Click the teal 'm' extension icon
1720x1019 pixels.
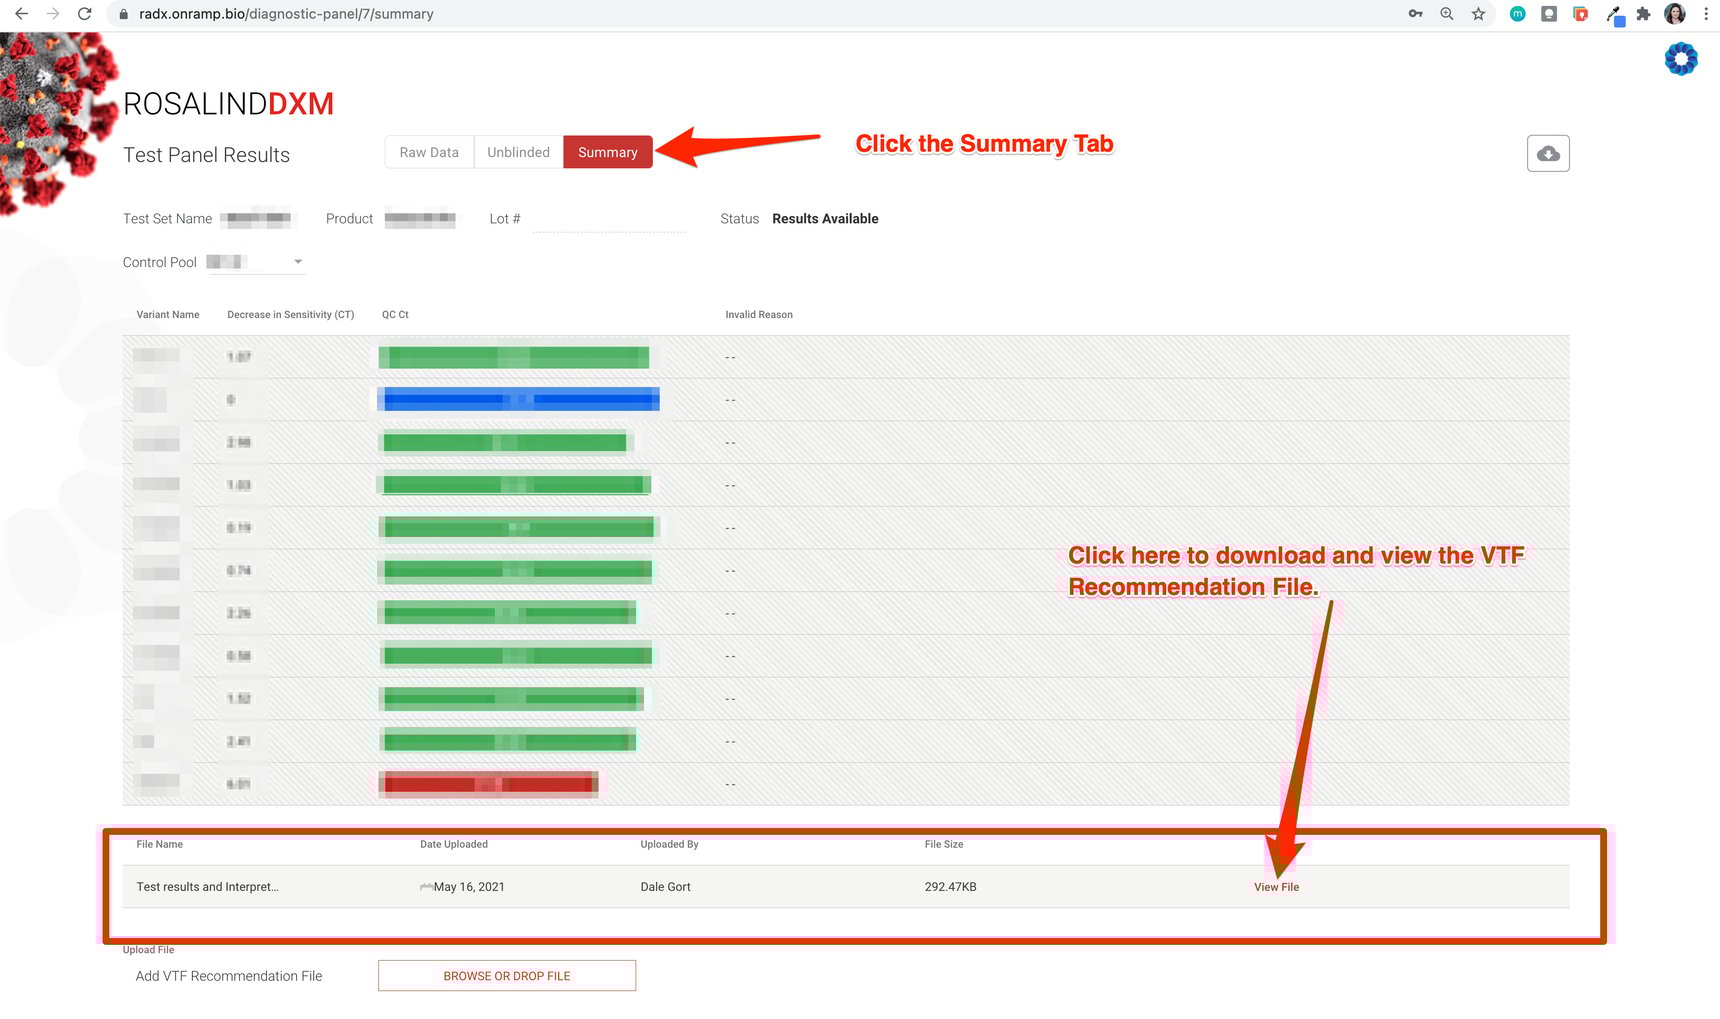click(x=1517, y=14)
